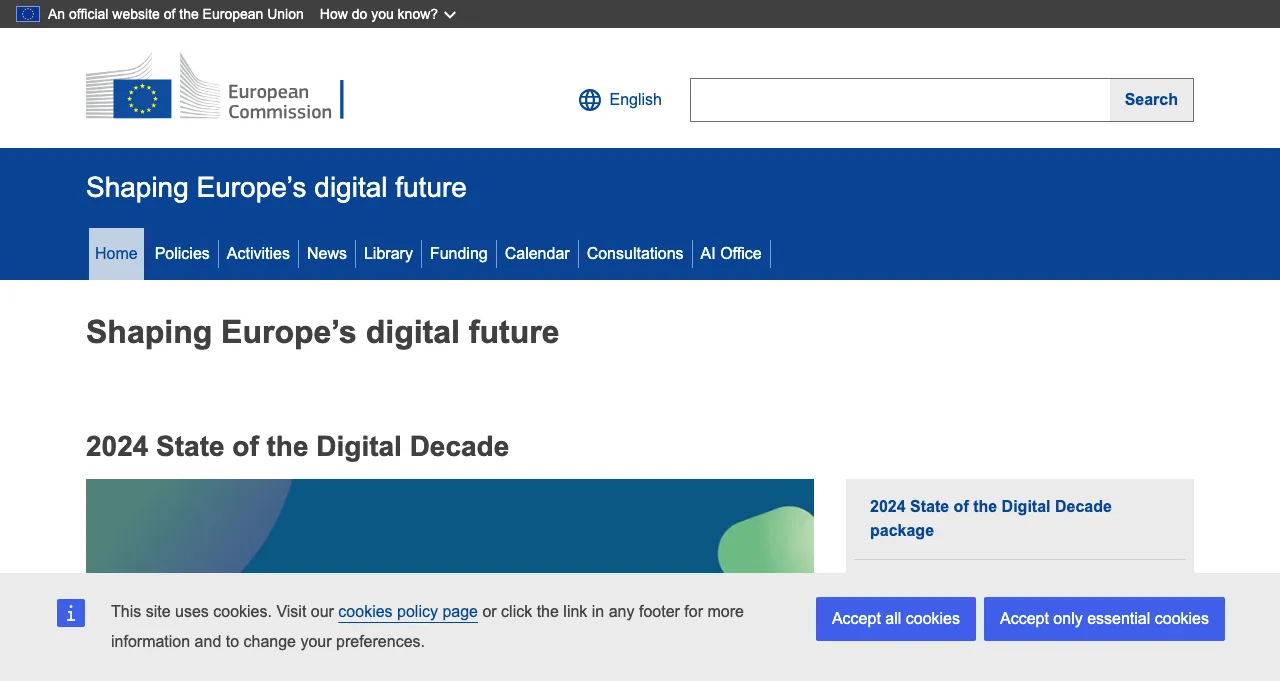This screenshot has width=1280, height=681.
Task: Accept only essential cookies
Action: tap(1104, 619)
